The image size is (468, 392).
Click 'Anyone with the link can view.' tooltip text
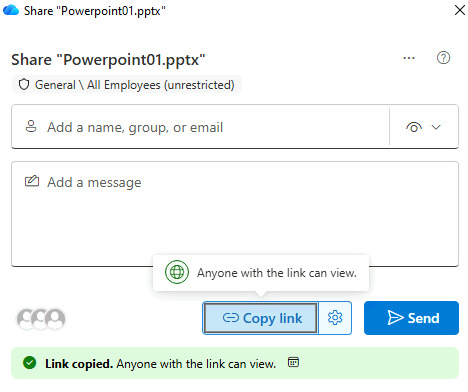coord(277,273)
